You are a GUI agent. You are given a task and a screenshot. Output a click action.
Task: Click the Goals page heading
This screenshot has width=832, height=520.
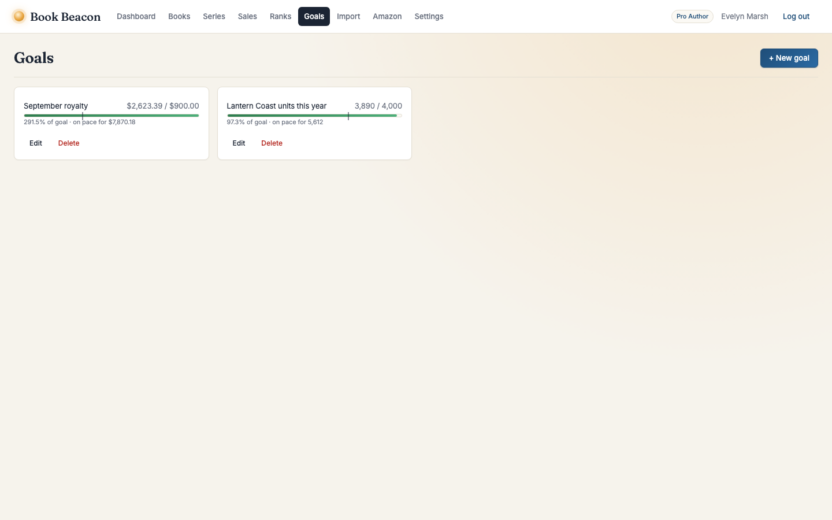pos(34,58)
